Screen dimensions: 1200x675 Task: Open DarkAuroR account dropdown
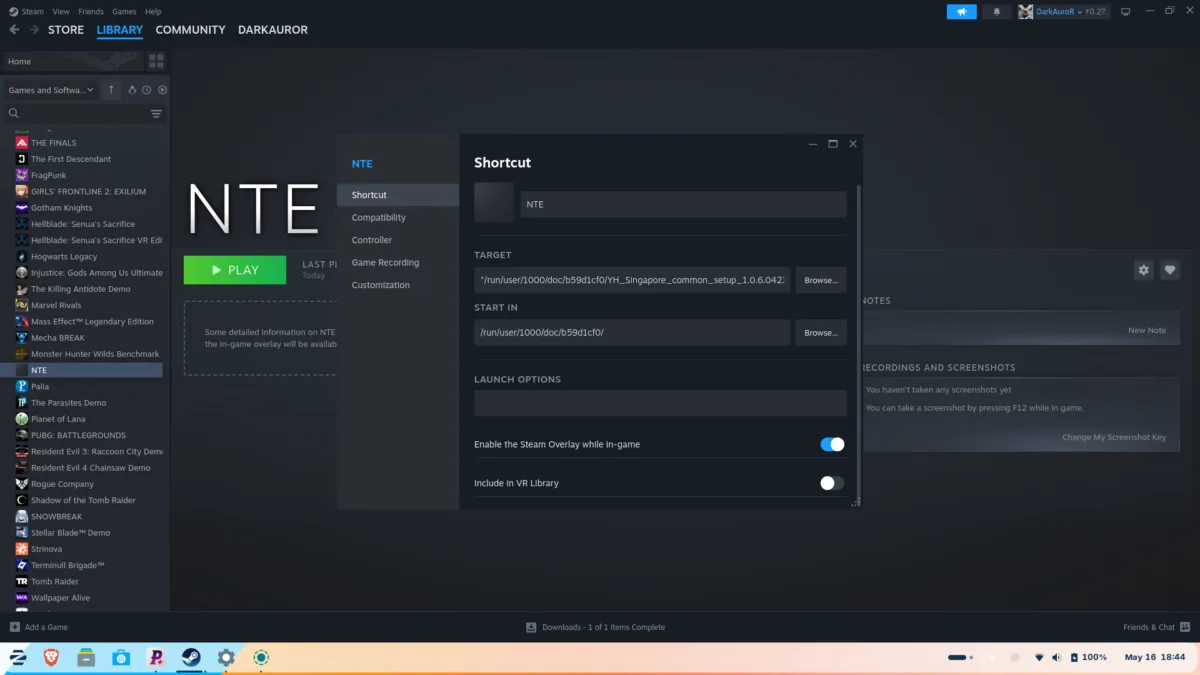pos(1064,12)
